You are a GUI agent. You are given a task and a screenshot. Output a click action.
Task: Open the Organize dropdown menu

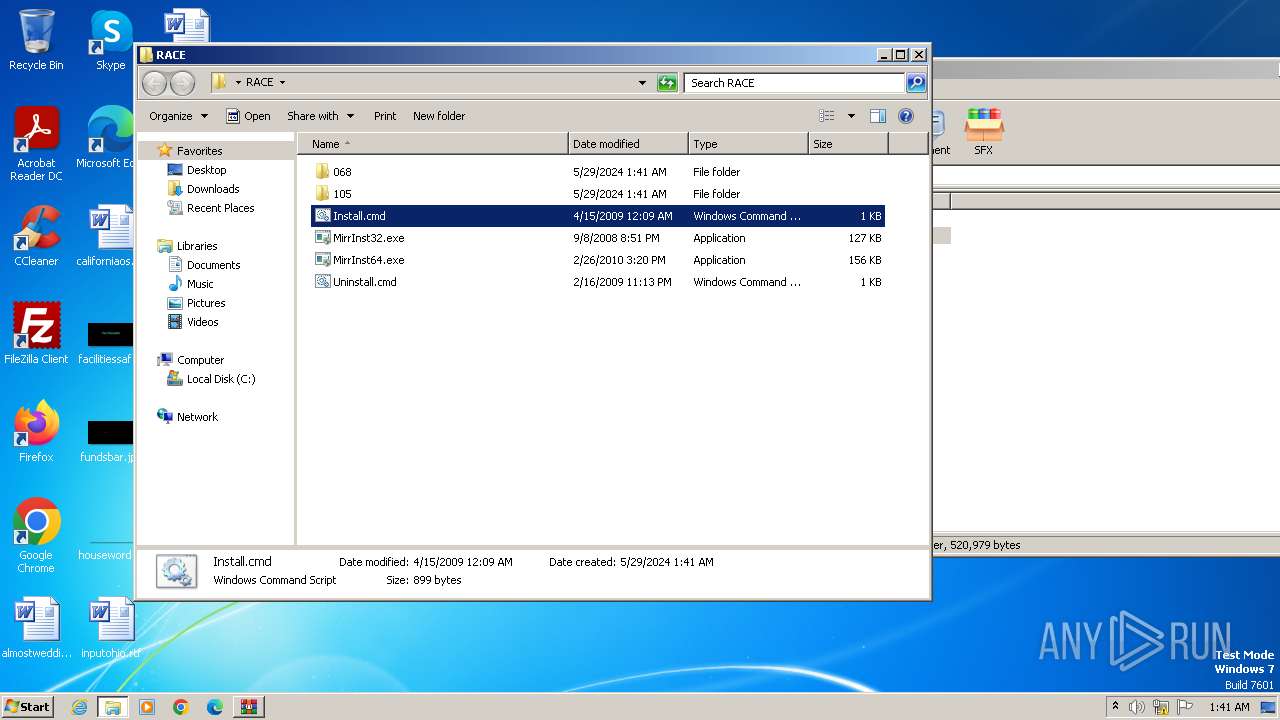coord(178,116)
